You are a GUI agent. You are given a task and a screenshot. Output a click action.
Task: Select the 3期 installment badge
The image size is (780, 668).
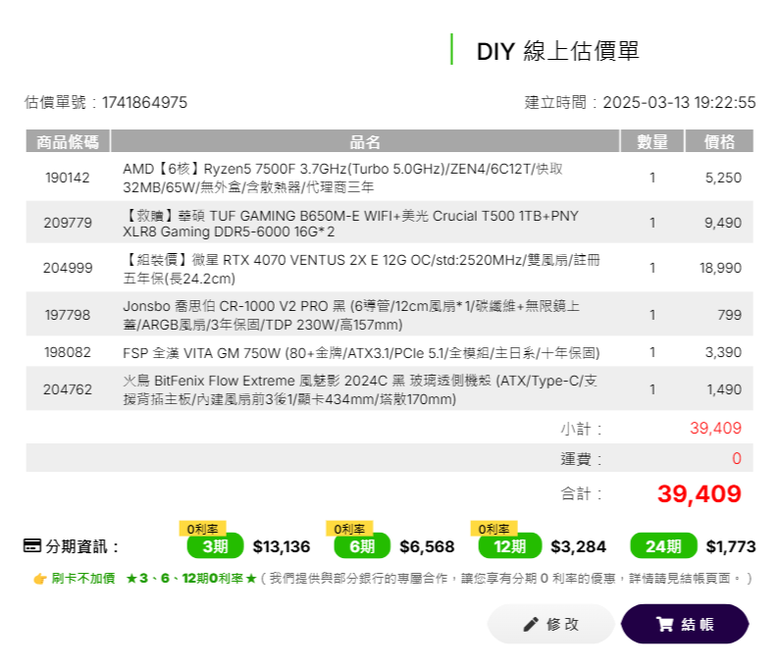(x=215, y=546)
